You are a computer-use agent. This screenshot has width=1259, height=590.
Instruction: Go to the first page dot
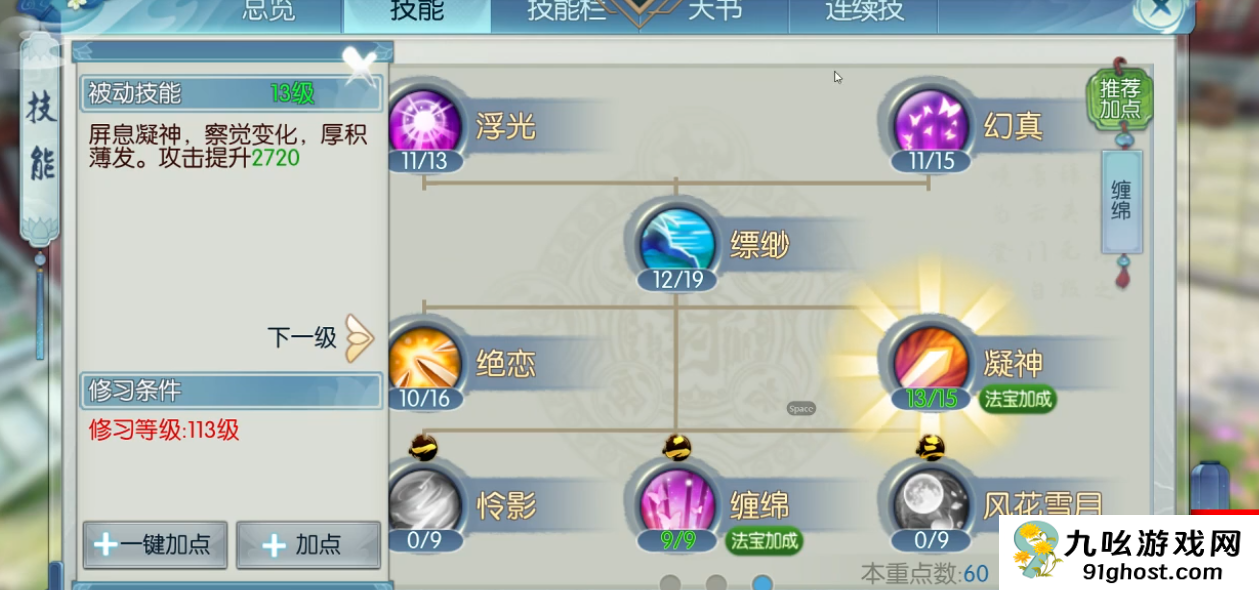(x=670, y=583)
